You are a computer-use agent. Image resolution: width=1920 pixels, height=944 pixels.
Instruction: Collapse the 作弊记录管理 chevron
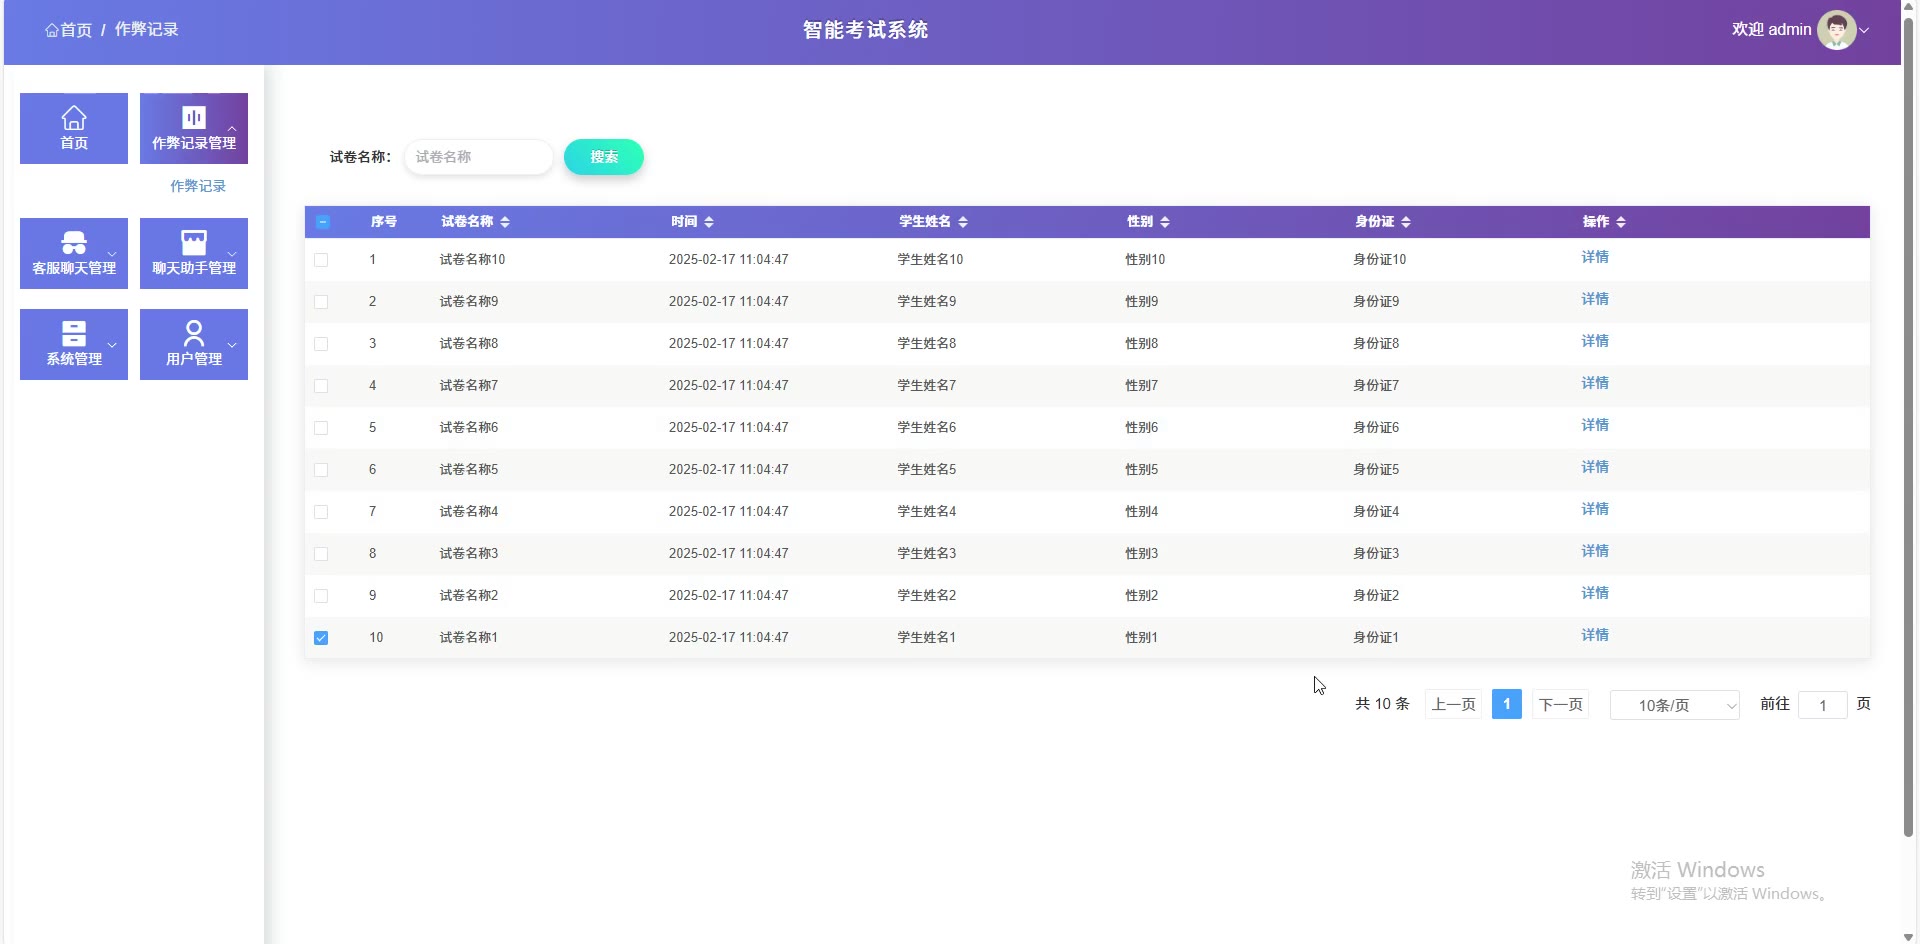coord(232,128)
